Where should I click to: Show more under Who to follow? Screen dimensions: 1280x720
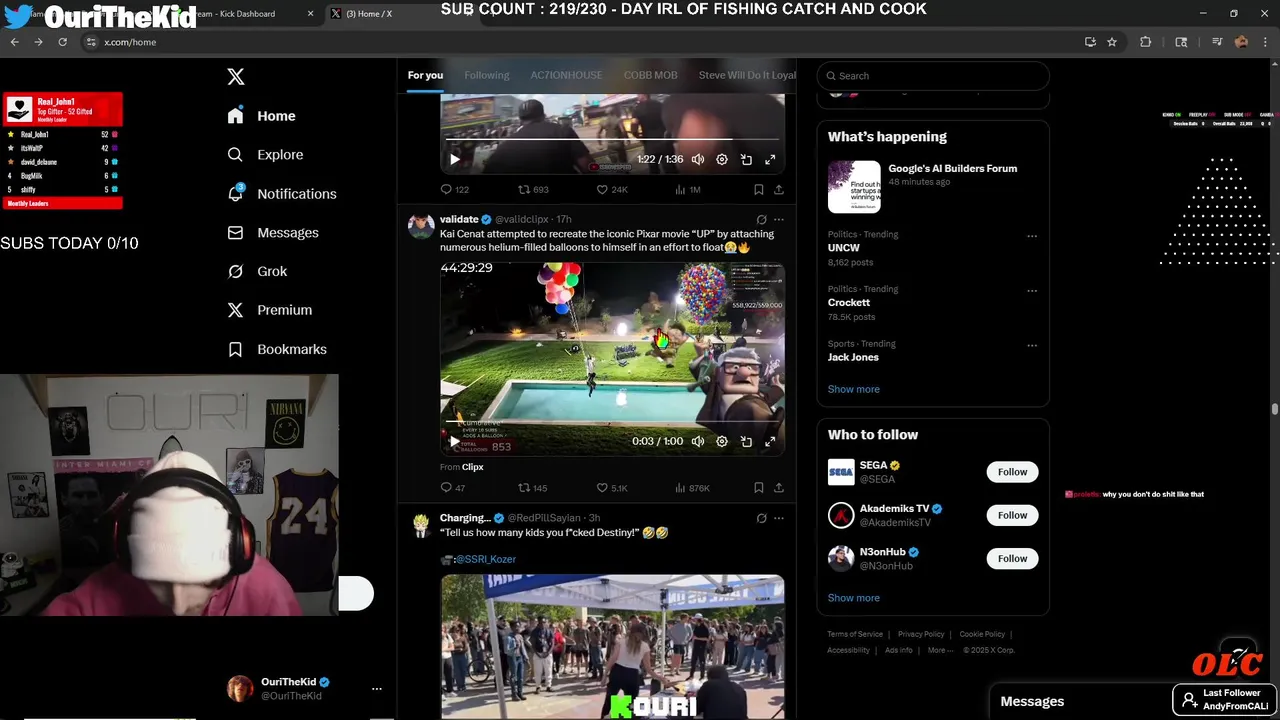(x=853, y=598)
